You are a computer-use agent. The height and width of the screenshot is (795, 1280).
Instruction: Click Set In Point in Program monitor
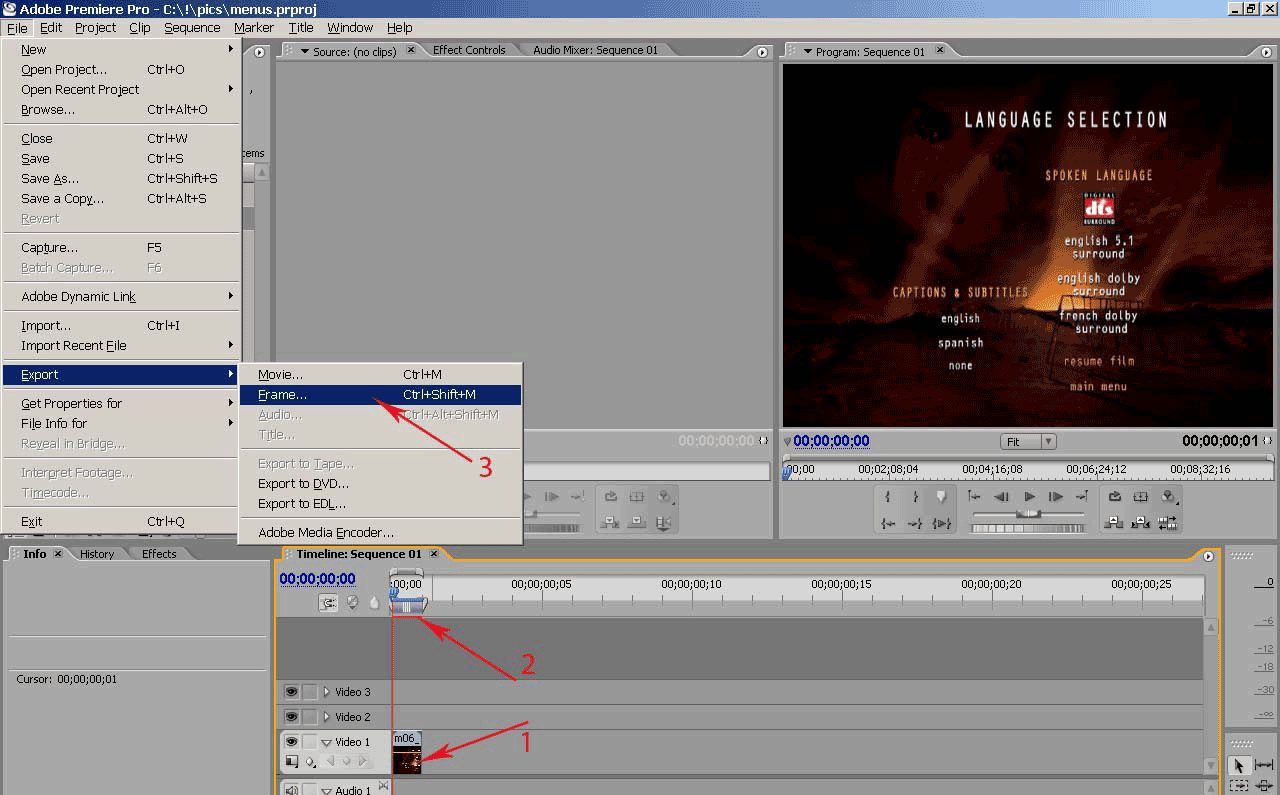tap(888, 497)
